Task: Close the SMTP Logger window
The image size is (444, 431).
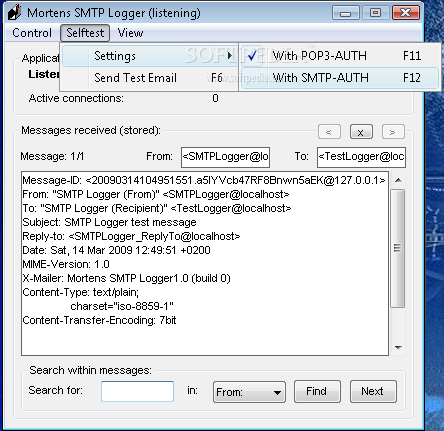Action: click(x=406, y=13)
